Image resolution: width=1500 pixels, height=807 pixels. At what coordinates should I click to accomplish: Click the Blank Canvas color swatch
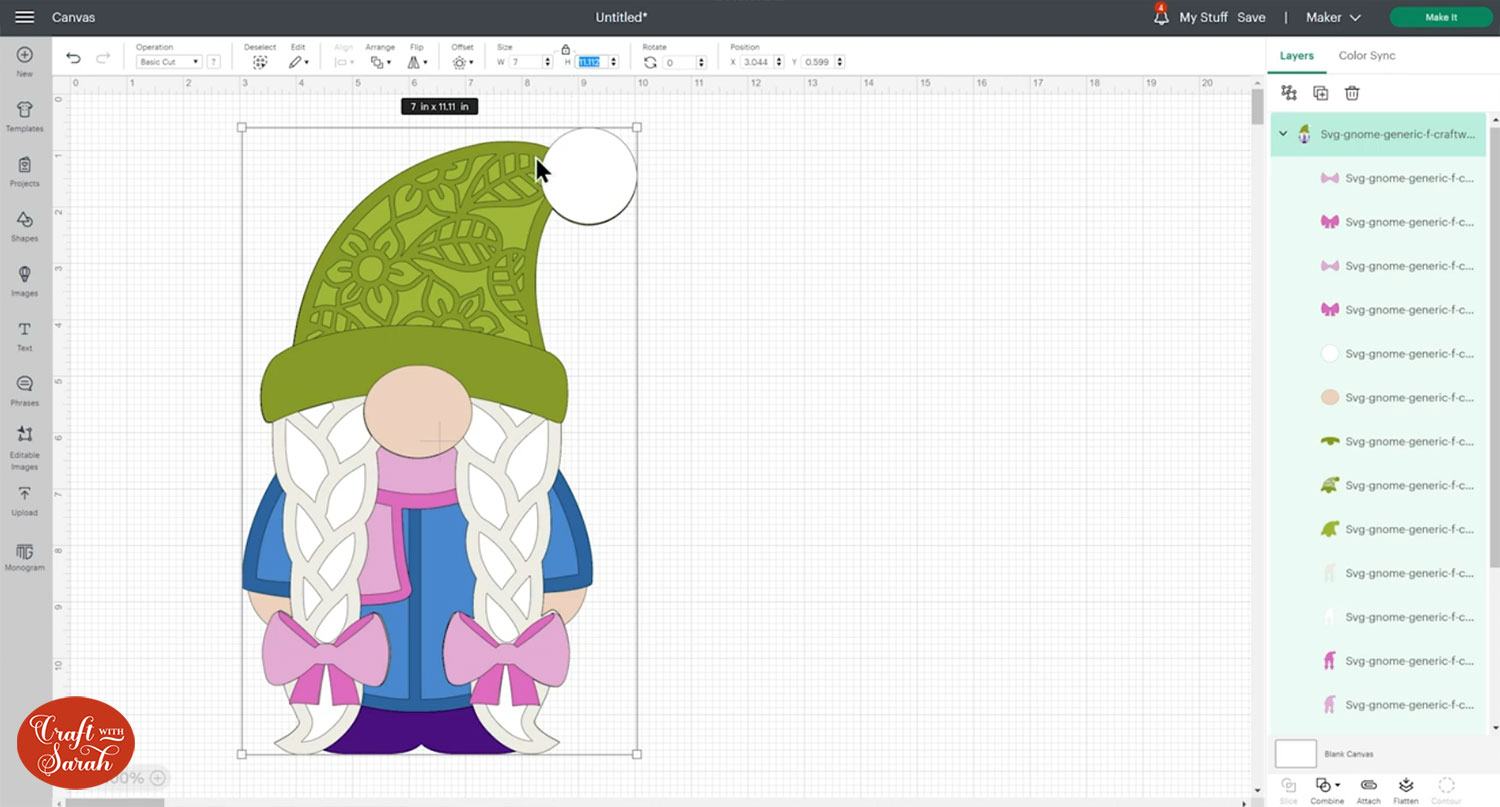1295,754
